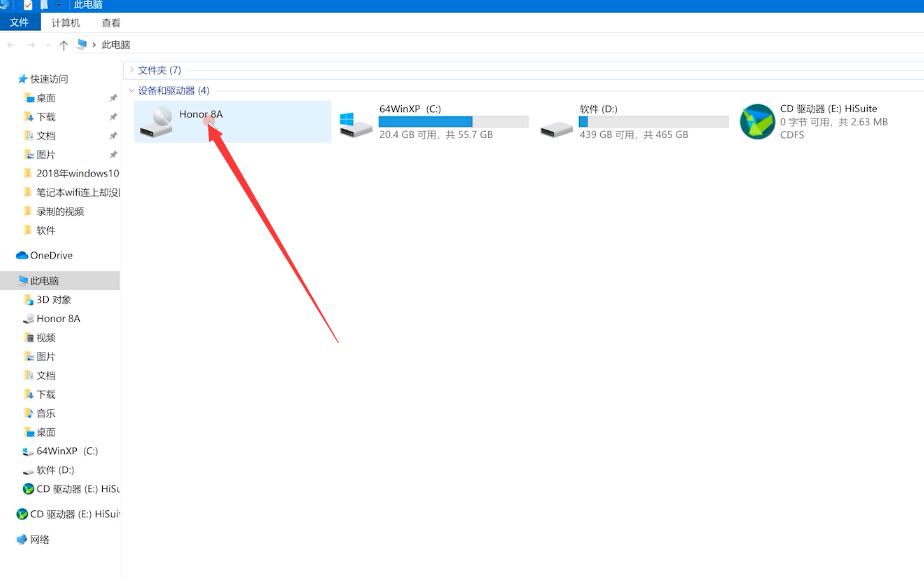Switch to the 计算机 ribbon tab
Screen dimensions: 924x579
pyautogui.click(x=65, y=23)
